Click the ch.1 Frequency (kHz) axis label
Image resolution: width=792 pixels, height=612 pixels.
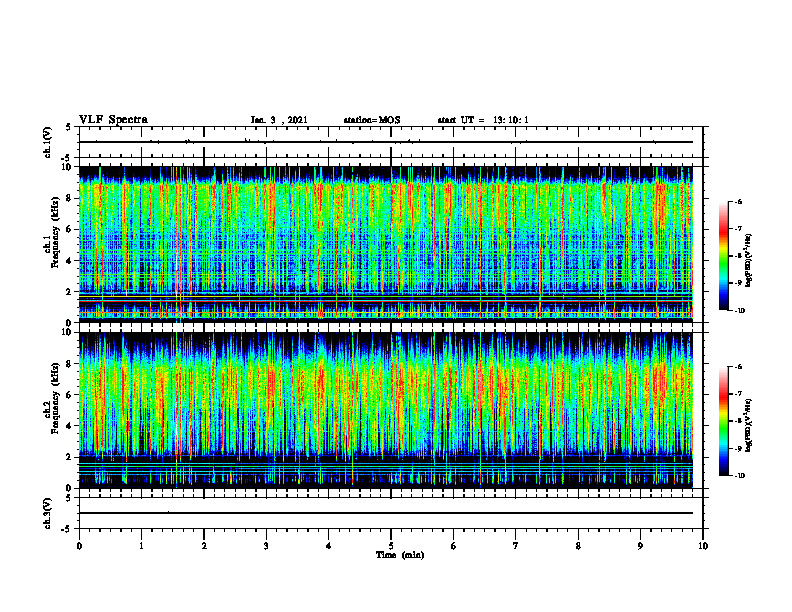pos(51,232)
